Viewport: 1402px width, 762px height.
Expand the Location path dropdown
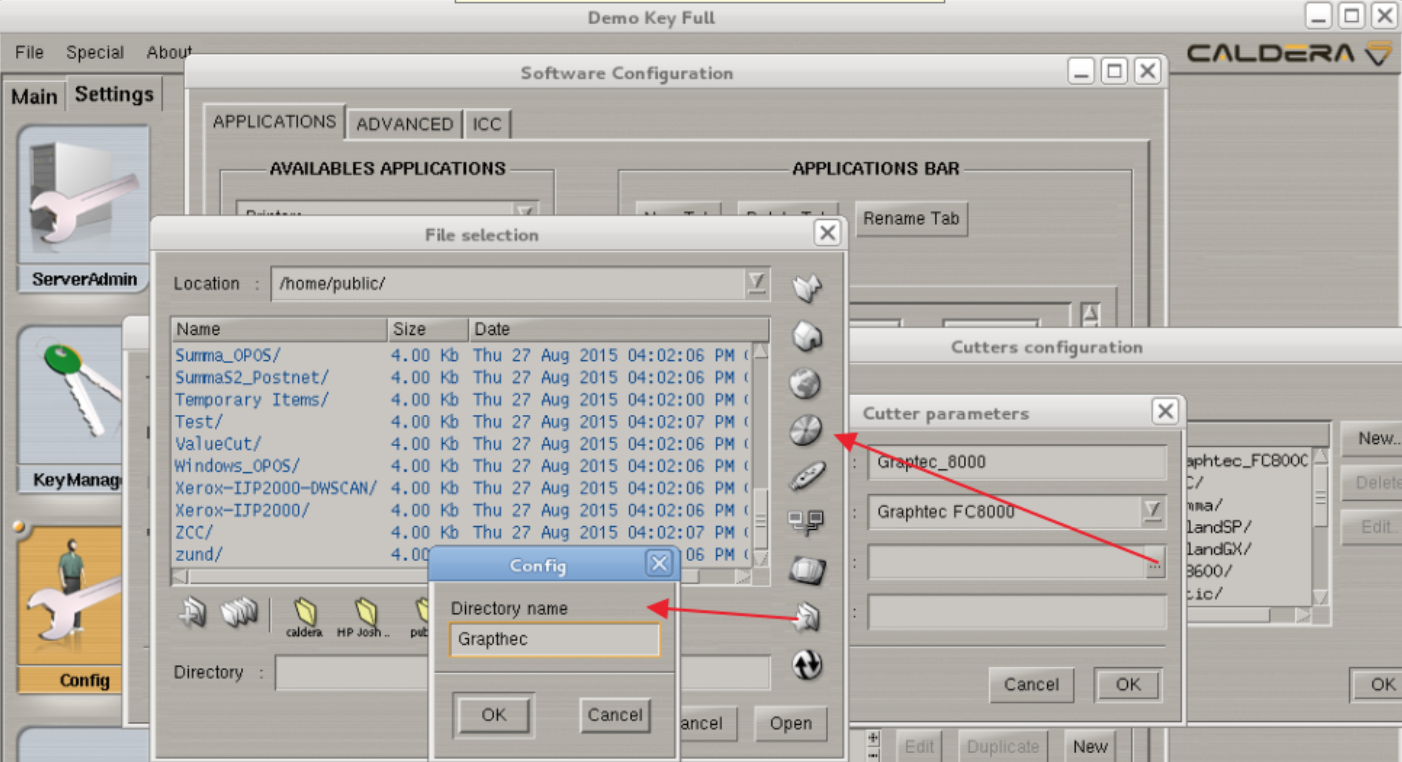coord(757,283)
